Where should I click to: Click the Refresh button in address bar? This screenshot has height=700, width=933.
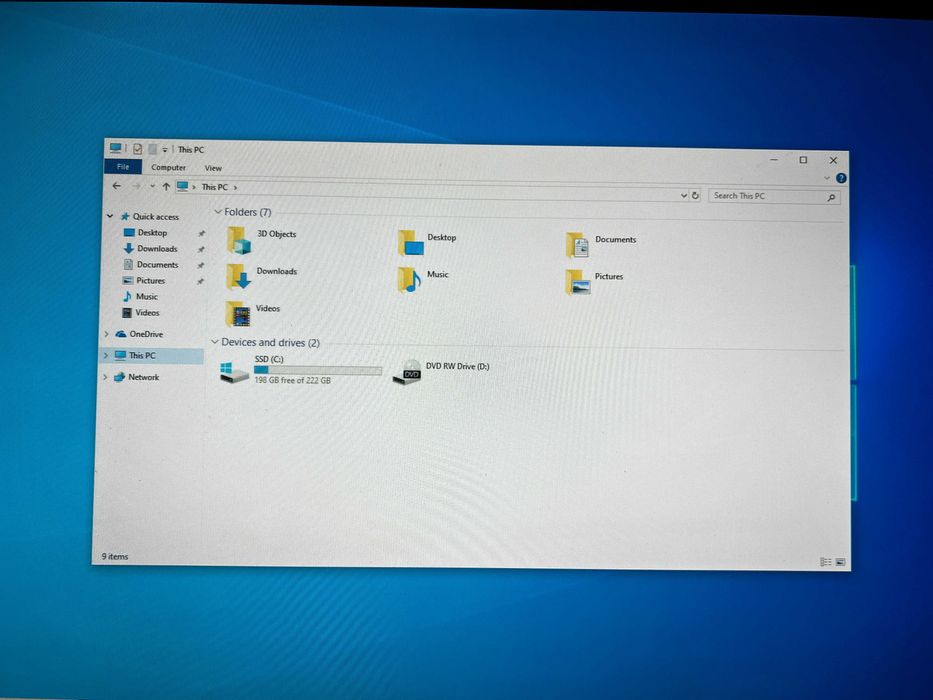click(695, 195)
